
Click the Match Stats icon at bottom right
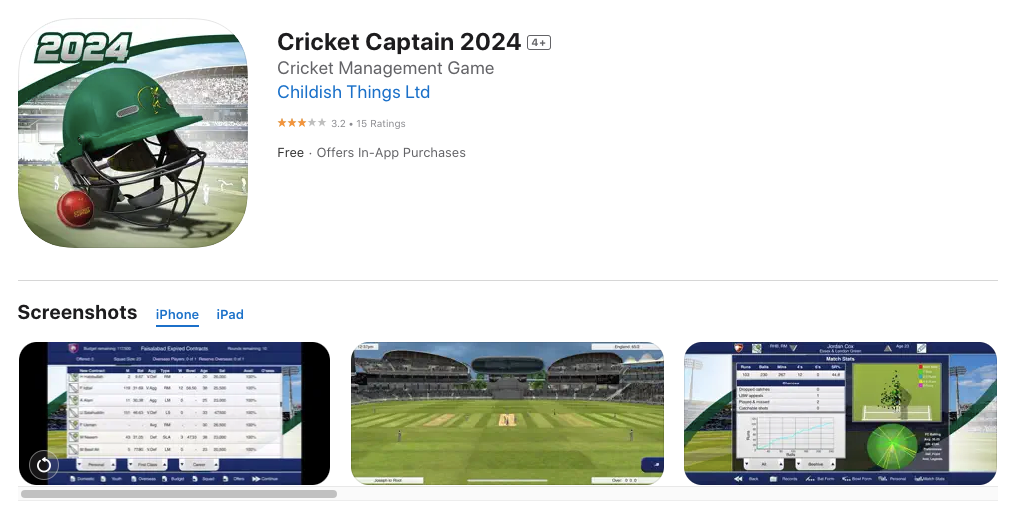click(919, 479)
